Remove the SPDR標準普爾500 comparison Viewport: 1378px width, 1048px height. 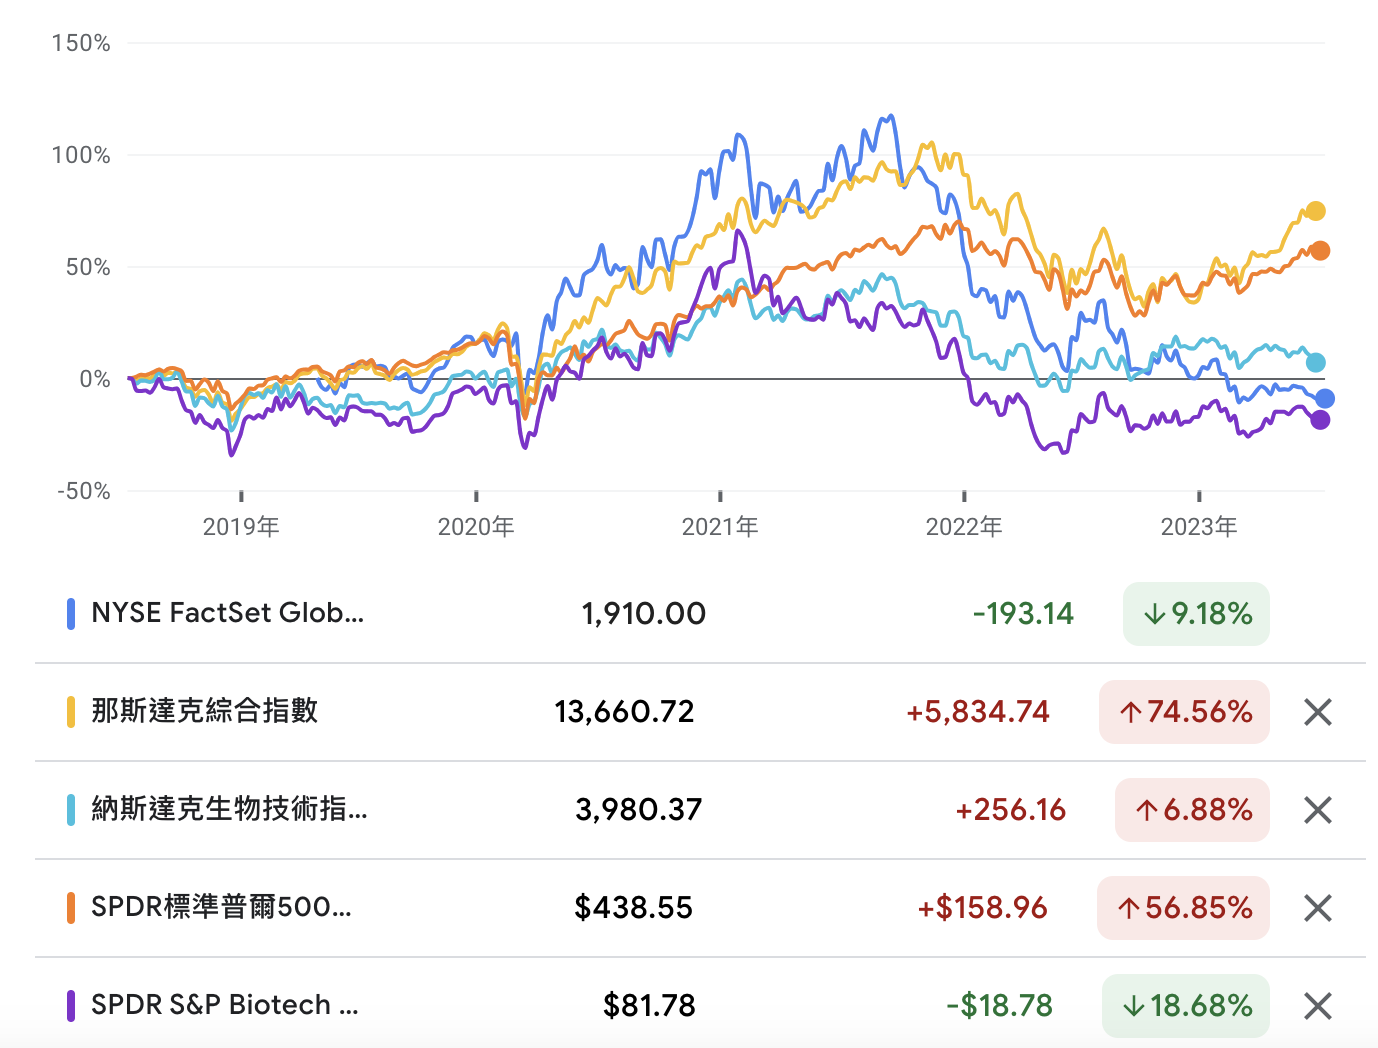[1317, 907]
